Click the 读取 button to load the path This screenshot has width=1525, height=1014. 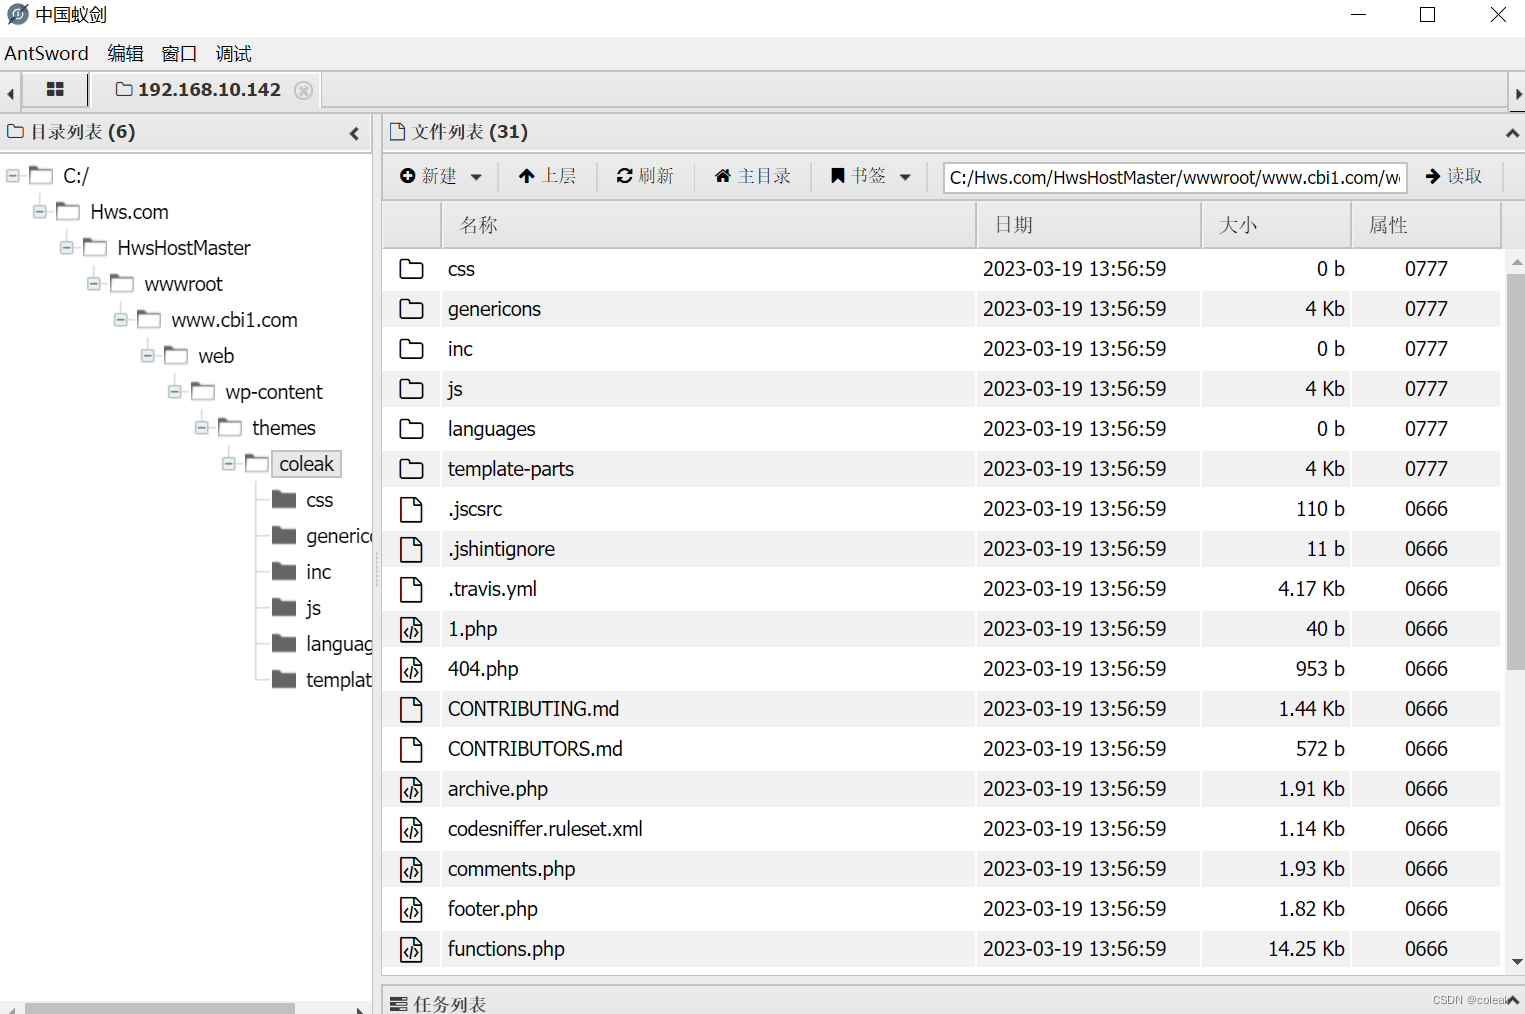1455,175
